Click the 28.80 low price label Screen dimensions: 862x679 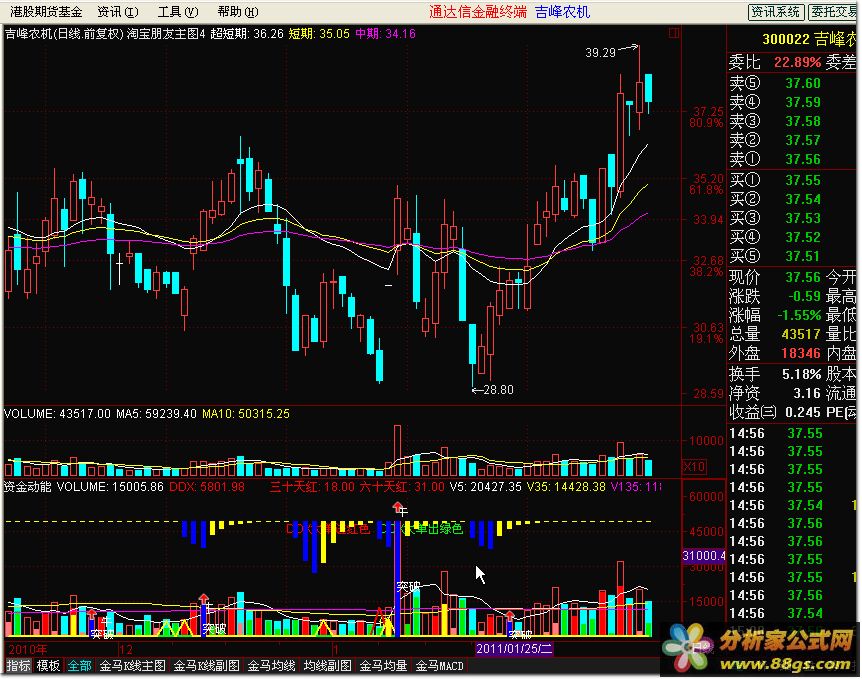[x=498, y=390]
